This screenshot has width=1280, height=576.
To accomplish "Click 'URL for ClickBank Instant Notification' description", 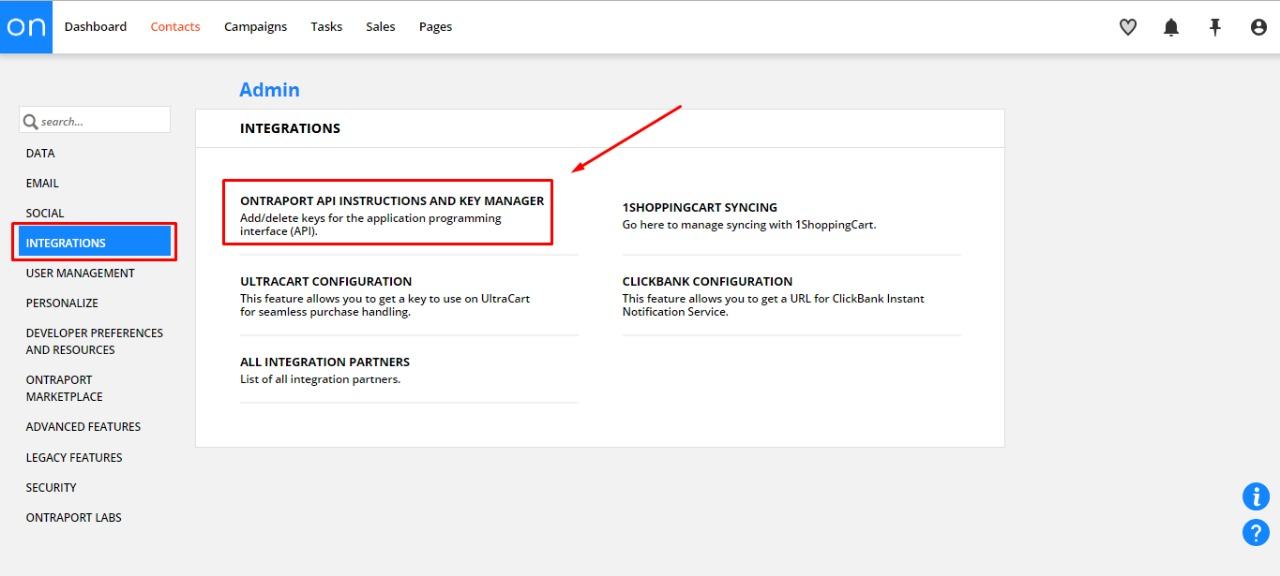I will tap(773, 305).
